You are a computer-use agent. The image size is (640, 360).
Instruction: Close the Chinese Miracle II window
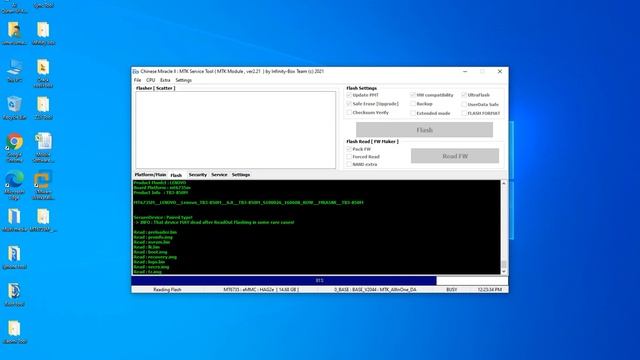(x=500, y=71)
